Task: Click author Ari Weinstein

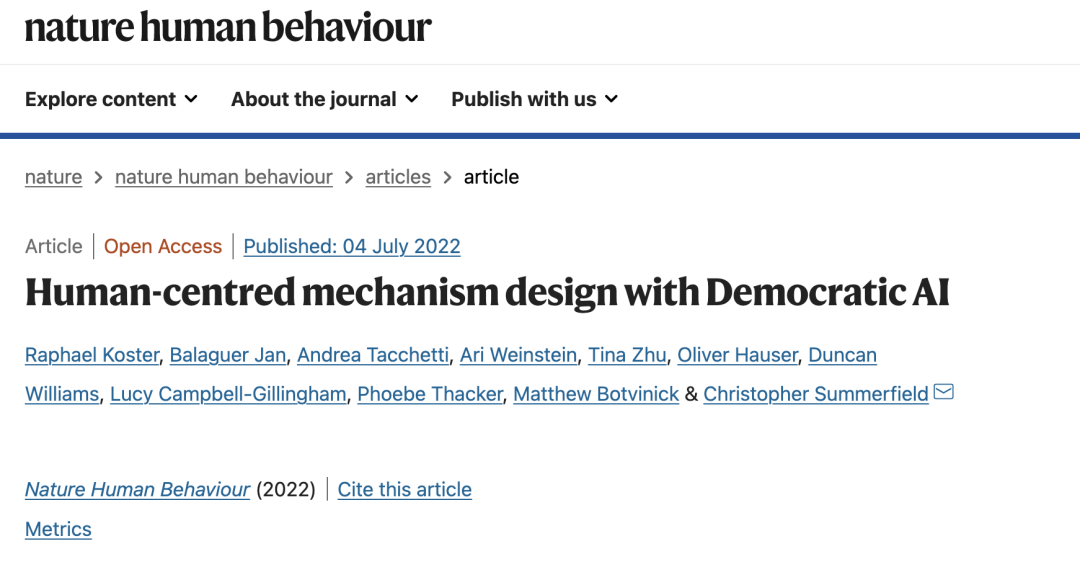Action: click(x=518, y=355)
